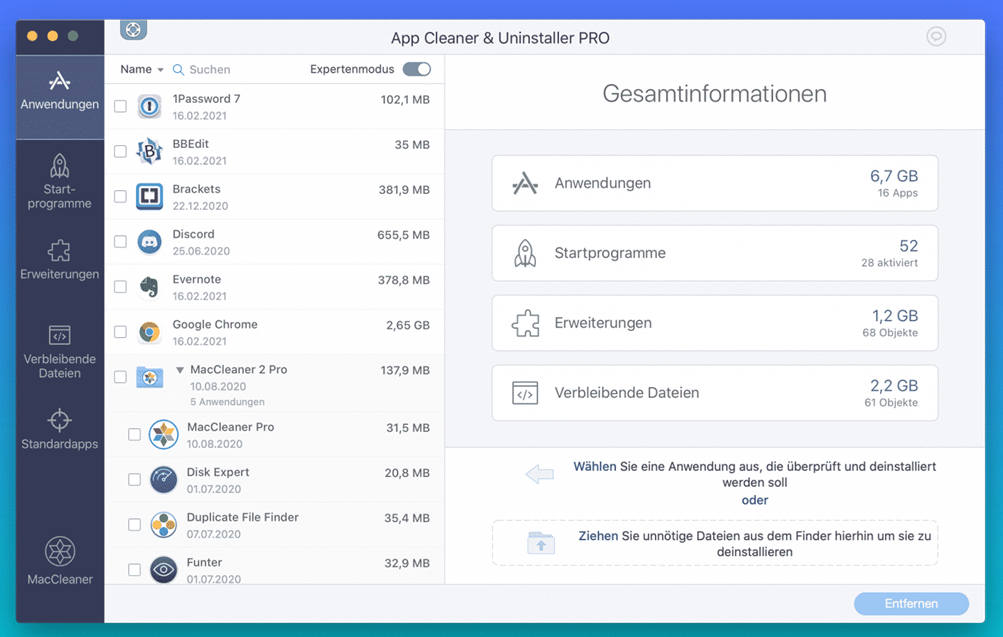Switch to the Erweiterungen sidebar section
1003x637 pixels.
coord(59,260)
